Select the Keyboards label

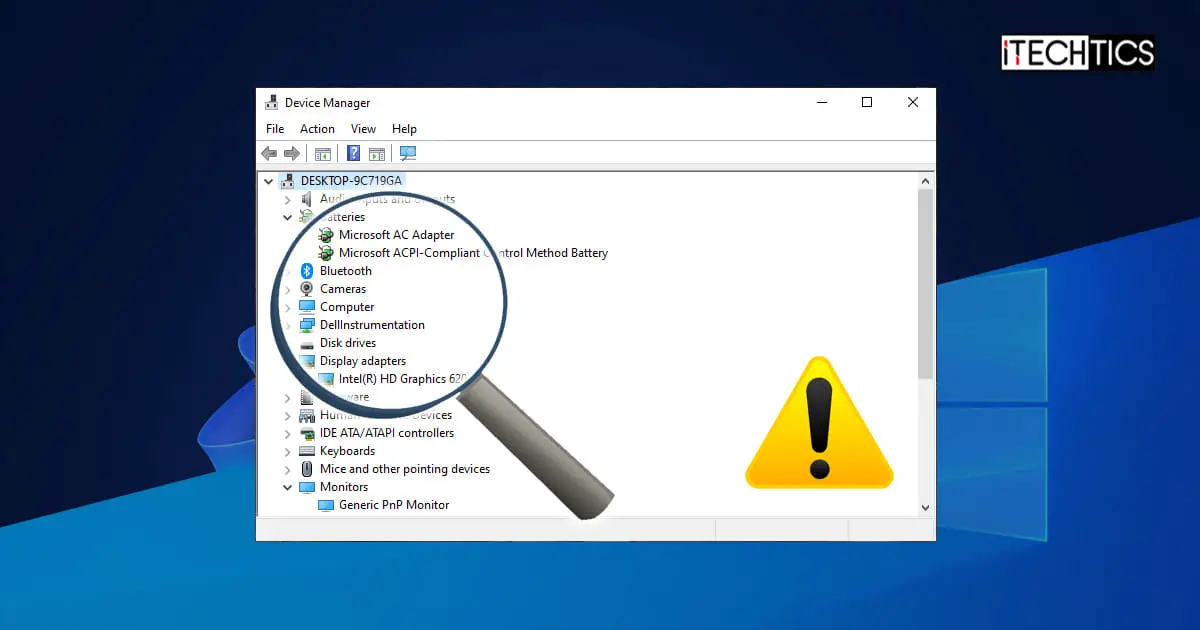[x=347, y=451]
